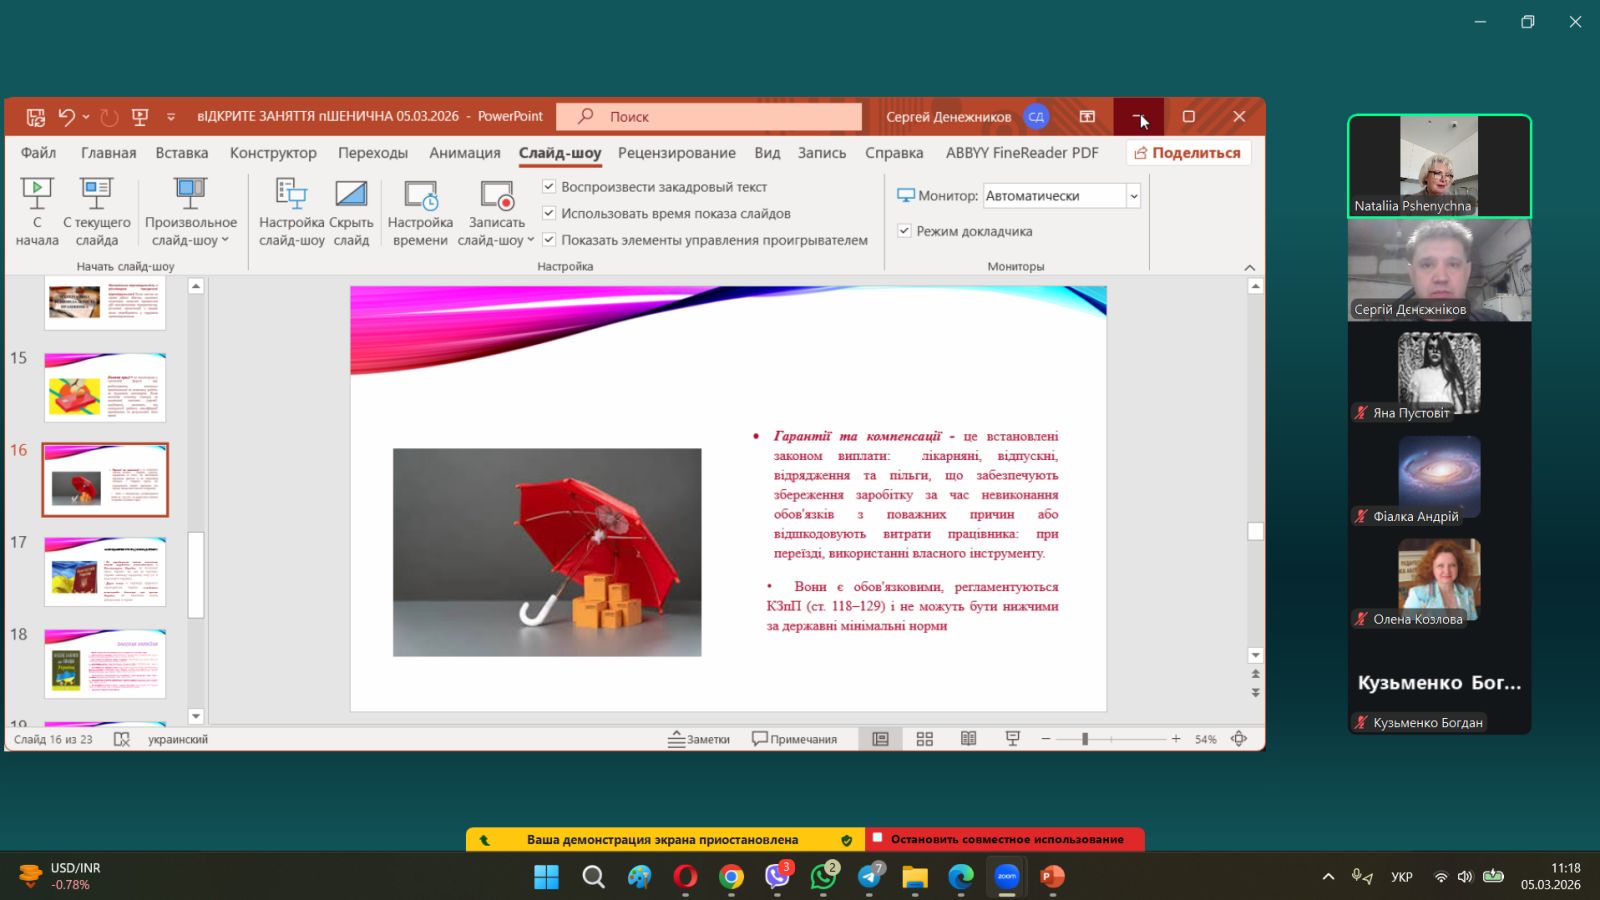
Task: Fit slide to current window
Action: 1239,739
